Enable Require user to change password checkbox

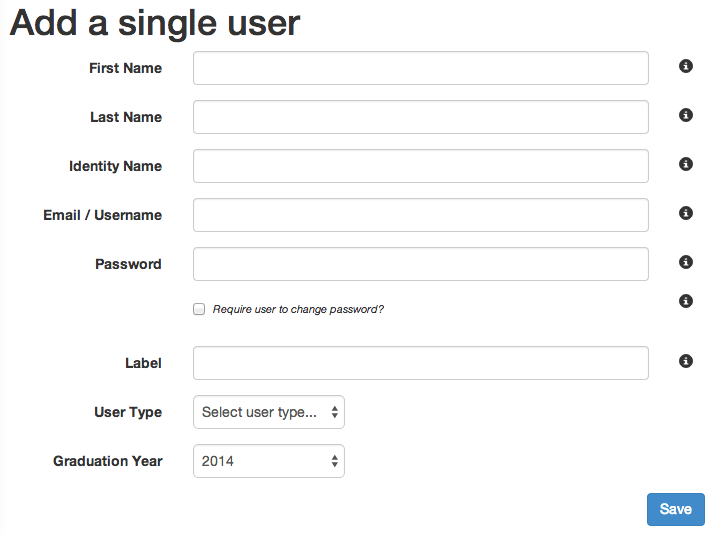pyautogui.click(x=199, y=309)
